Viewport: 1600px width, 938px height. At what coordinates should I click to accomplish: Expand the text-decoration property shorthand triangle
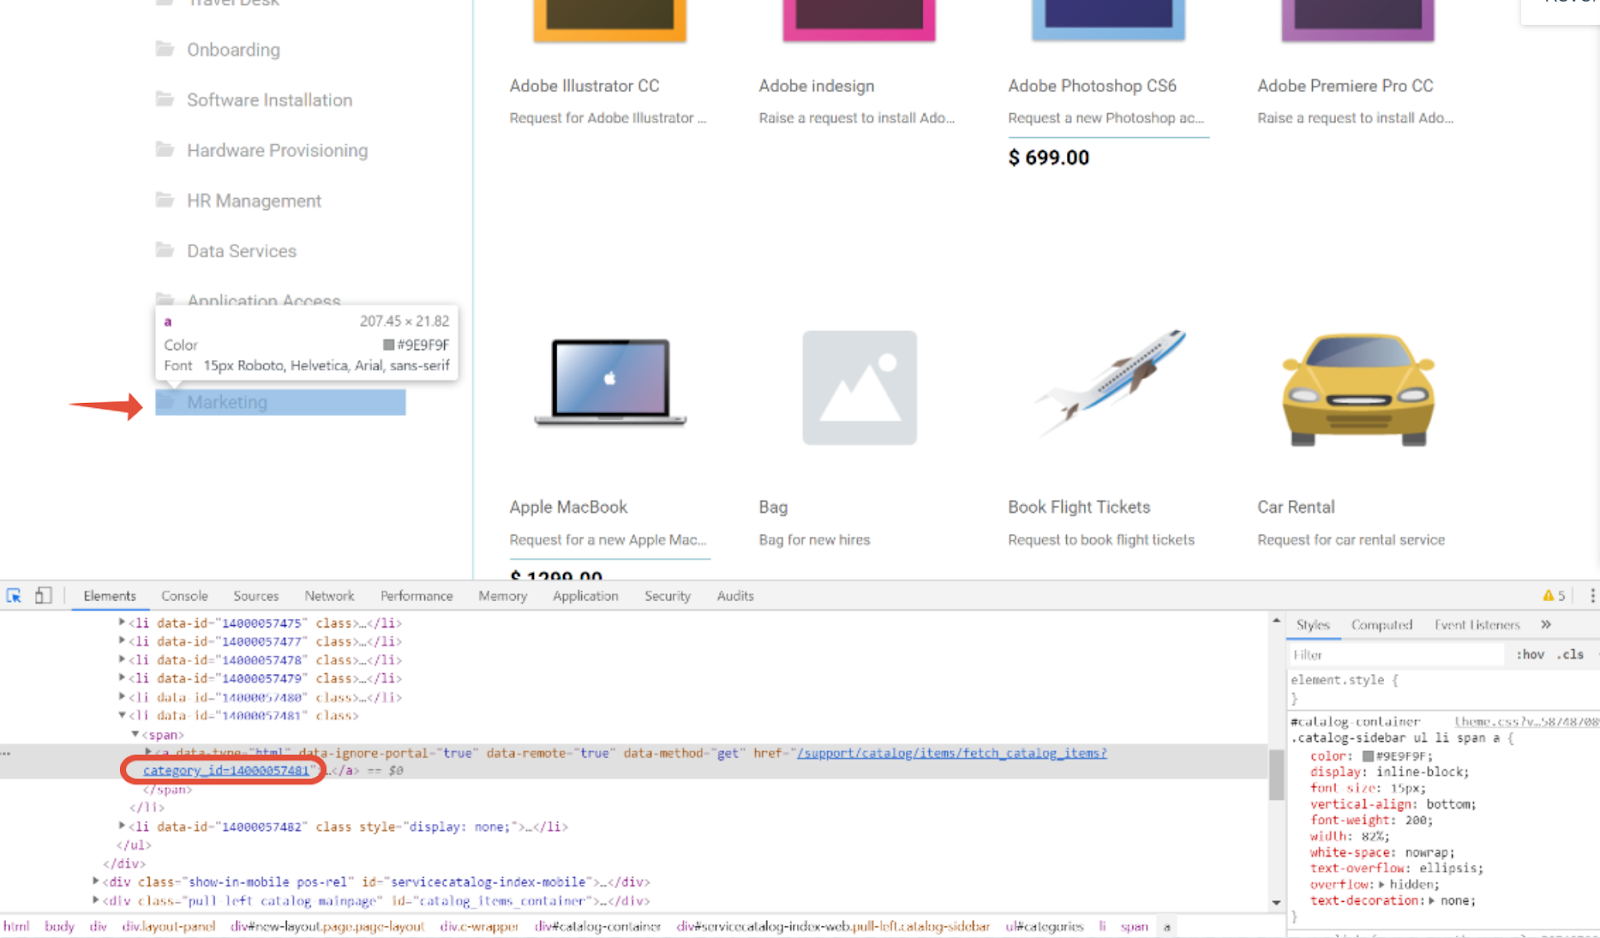tap(1432, 901)
